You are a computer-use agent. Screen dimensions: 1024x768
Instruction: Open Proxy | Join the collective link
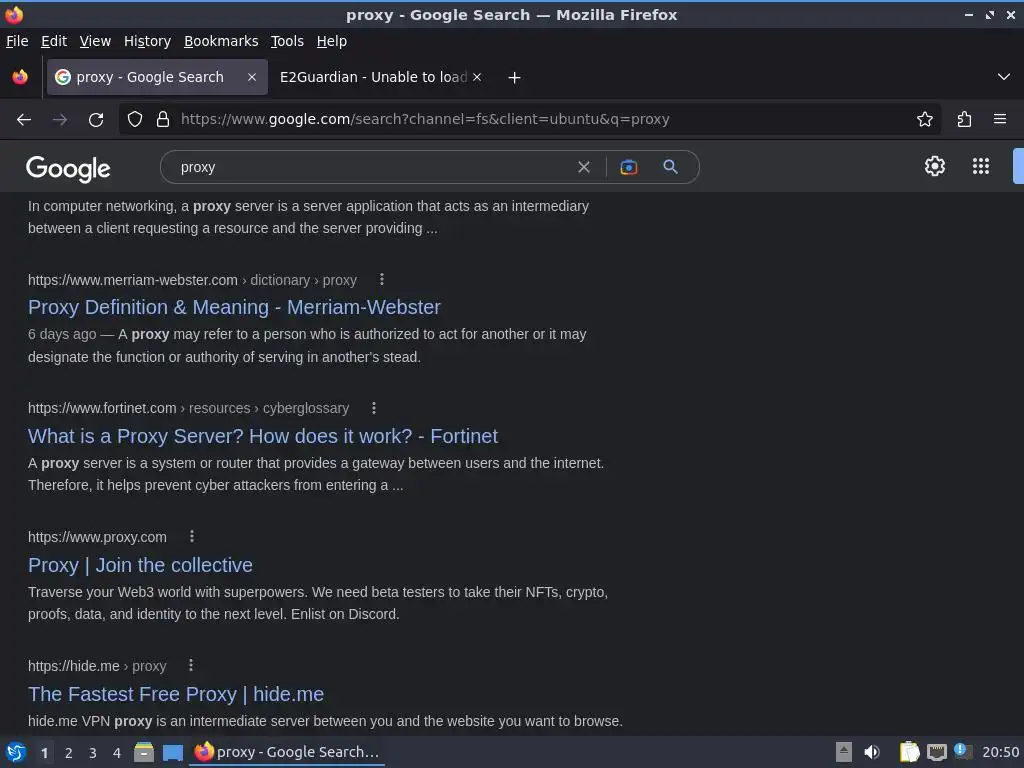(140, 565)
